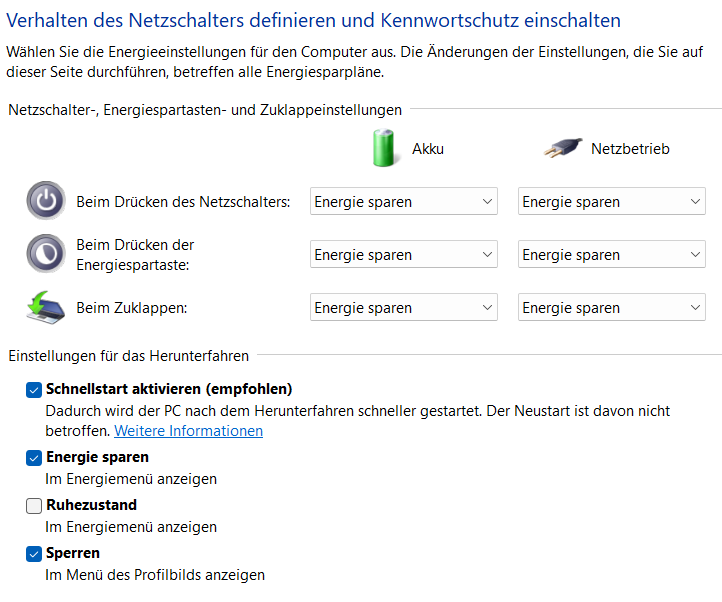Expand battery dropdown for Energiespartaste
Screen dimensions: 722x602
(403, 255)
